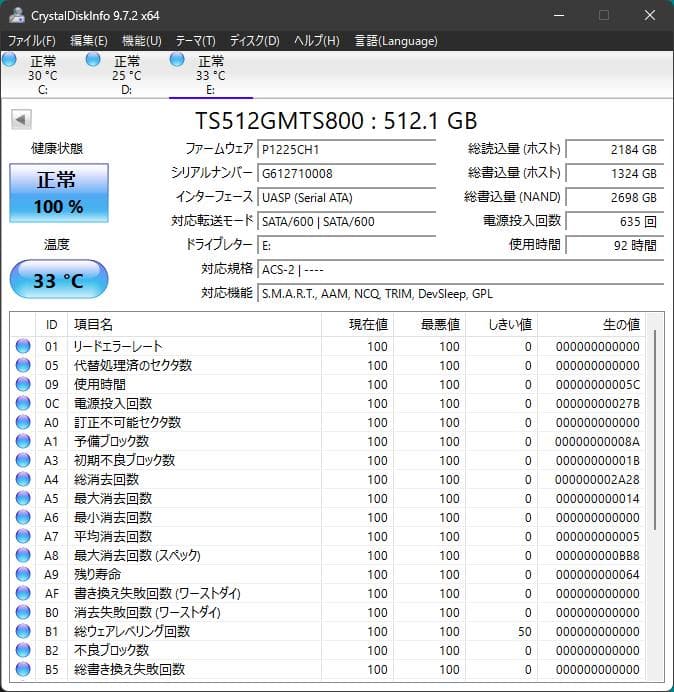Open the 言語(Language) menu

click(396, 41)
